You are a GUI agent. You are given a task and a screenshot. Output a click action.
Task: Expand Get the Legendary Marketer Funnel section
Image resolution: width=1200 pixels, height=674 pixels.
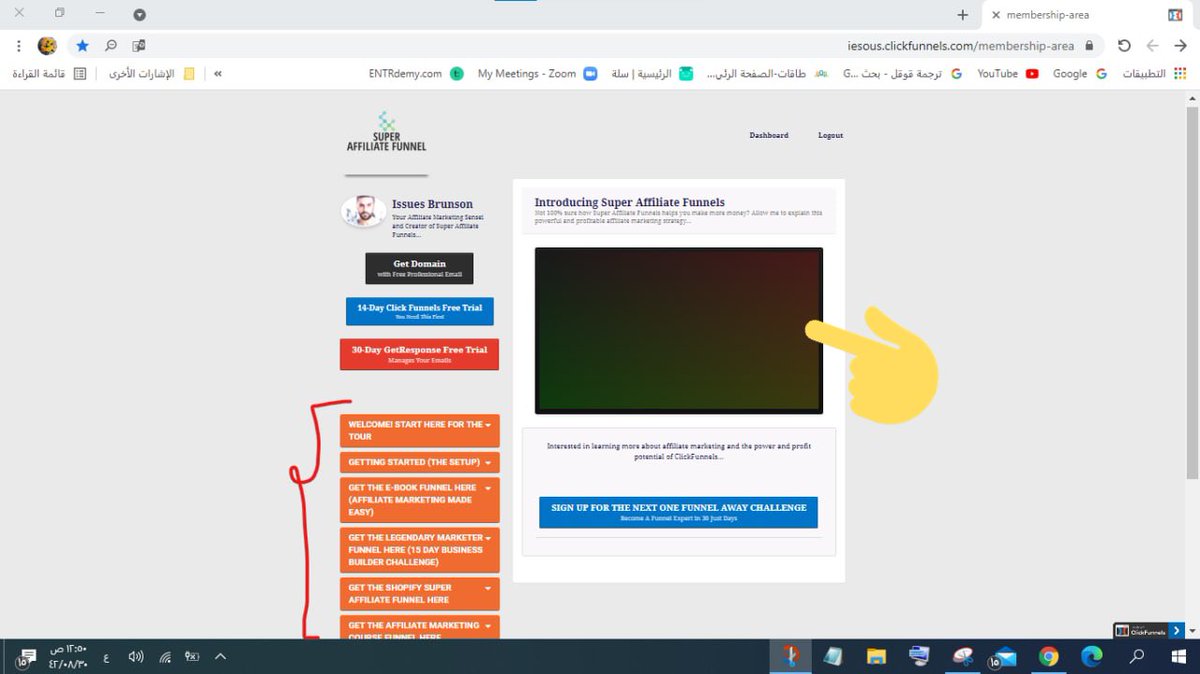click(x=420, y=550)
